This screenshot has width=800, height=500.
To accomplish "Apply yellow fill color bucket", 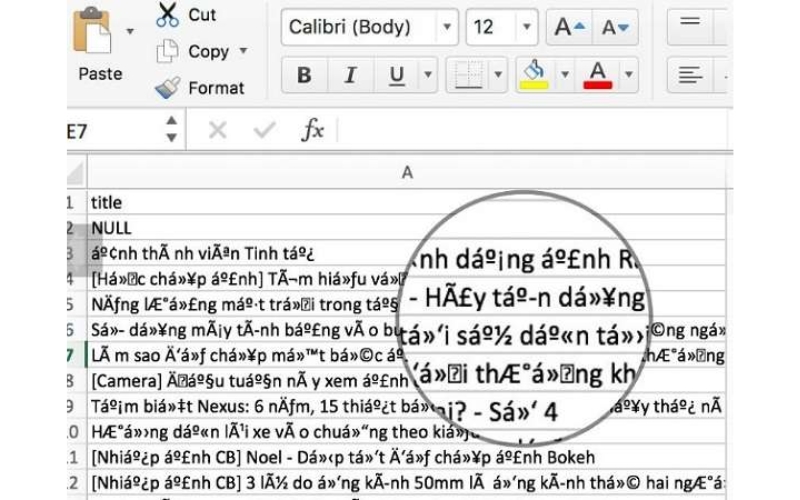I will click(x=534, y=75).
